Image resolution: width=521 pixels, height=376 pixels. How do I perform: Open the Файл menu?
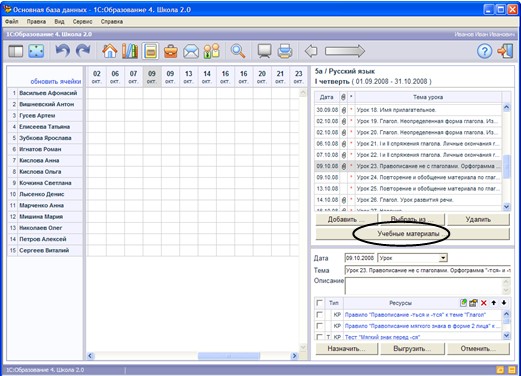point(12,22)
